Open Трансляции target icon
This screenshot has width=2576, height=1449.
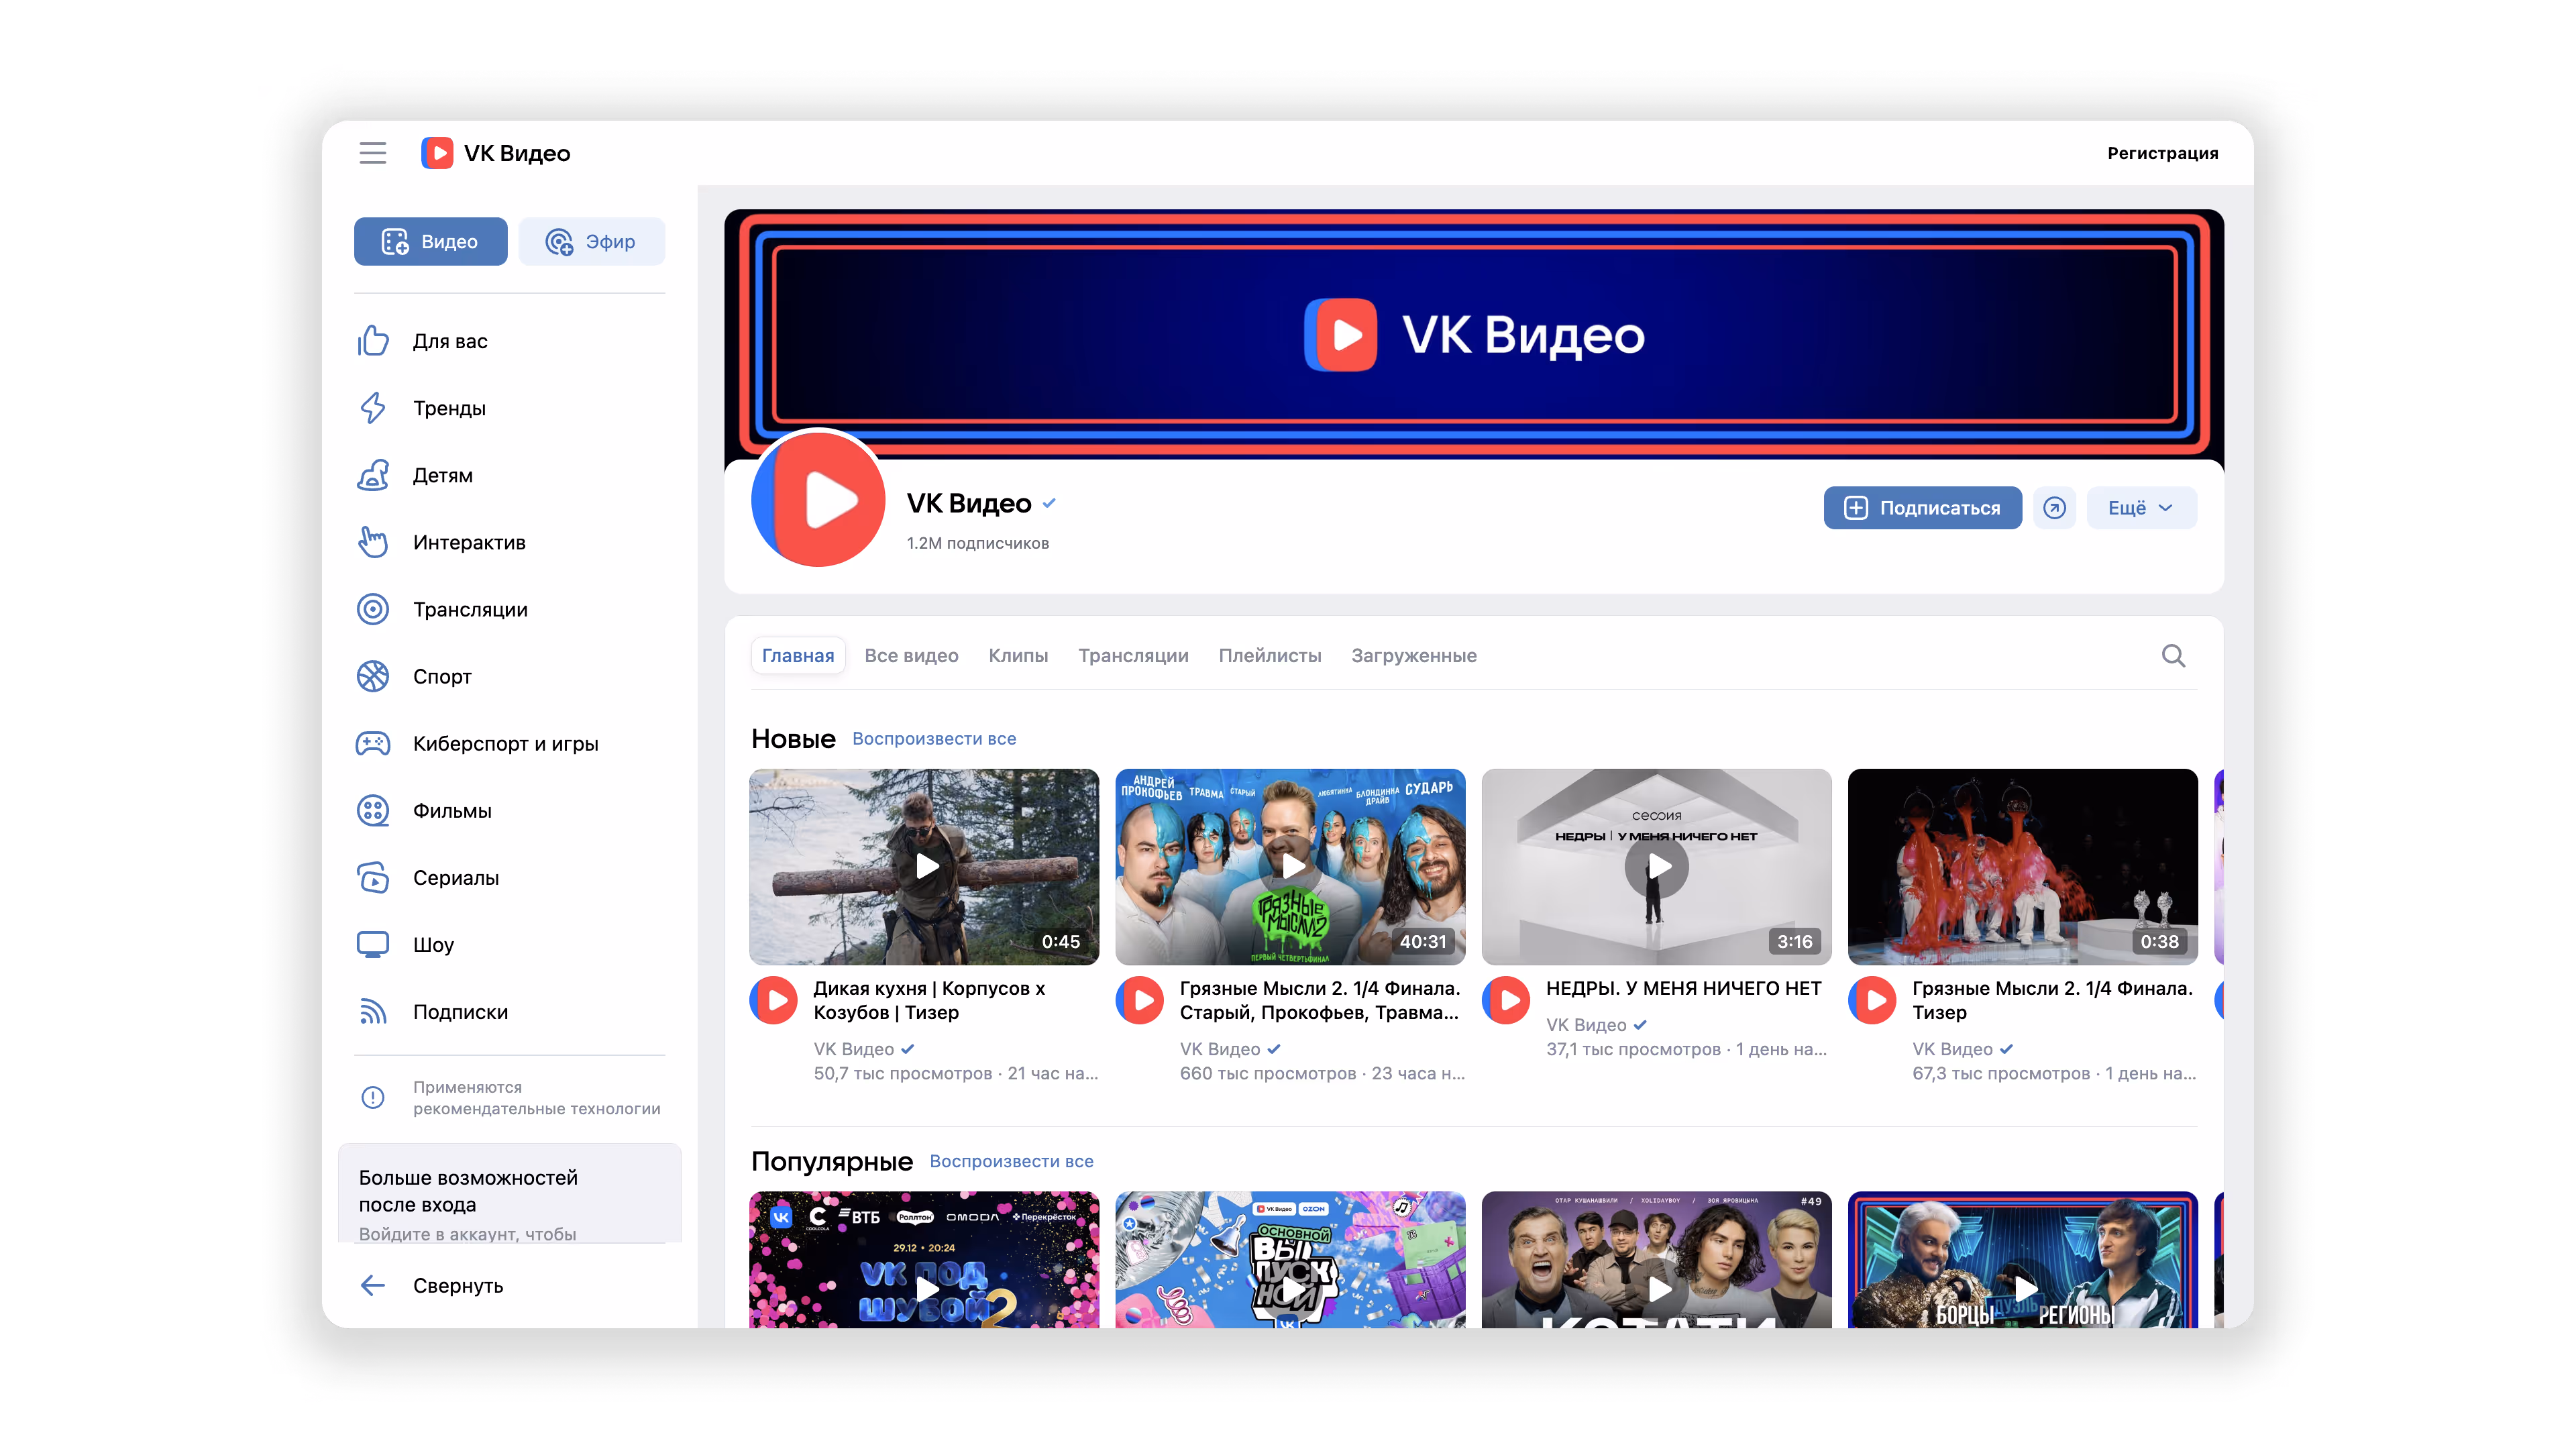pyautogui.click(x=373, y=609)
